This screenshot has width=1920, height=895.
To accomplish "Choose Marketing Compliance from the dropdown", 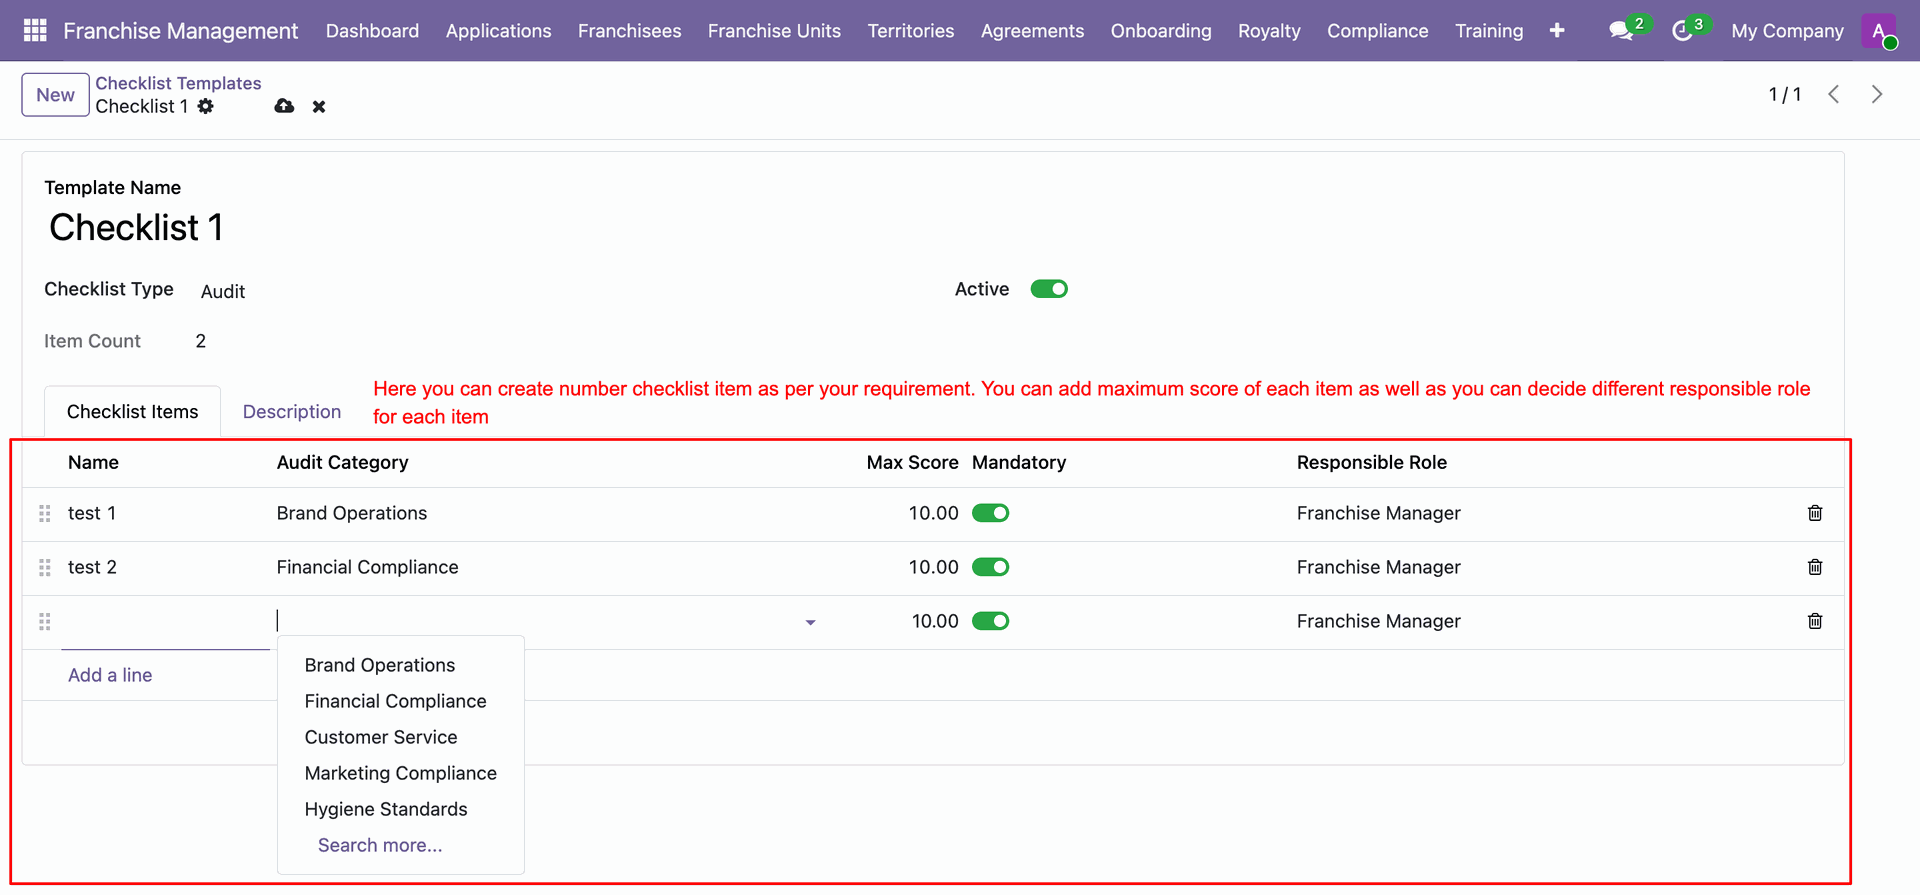I will 400,773.
